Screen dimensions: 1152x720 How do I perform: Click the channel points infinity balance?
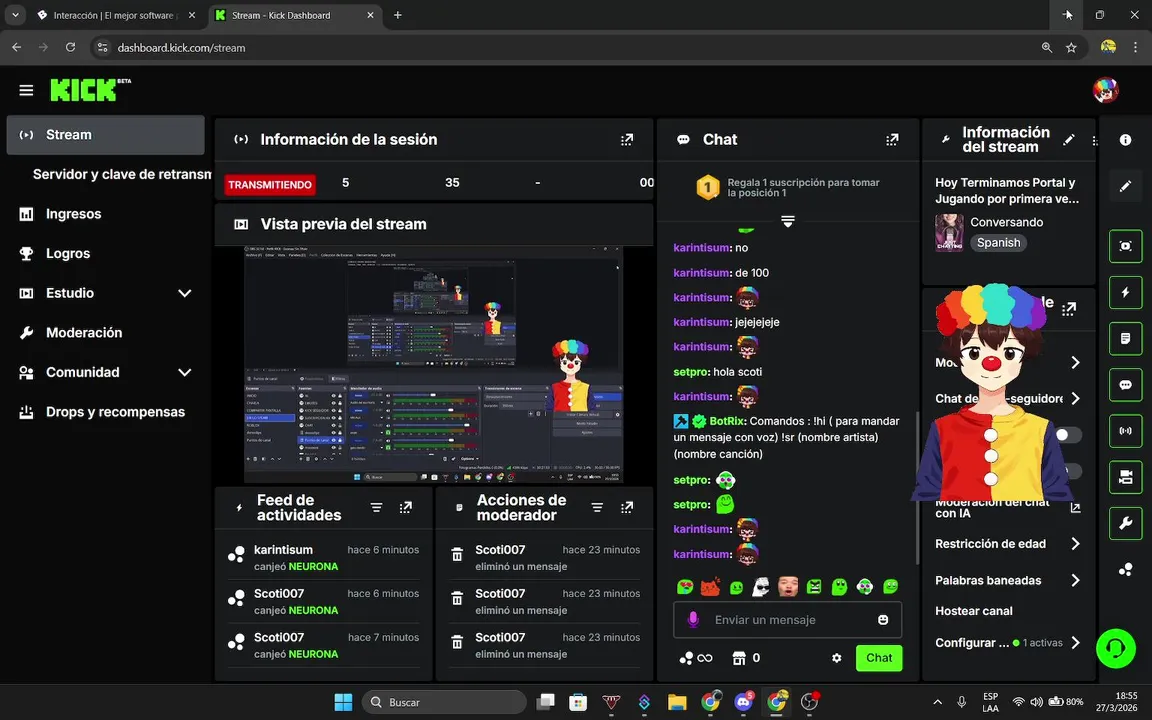point(696,658)
